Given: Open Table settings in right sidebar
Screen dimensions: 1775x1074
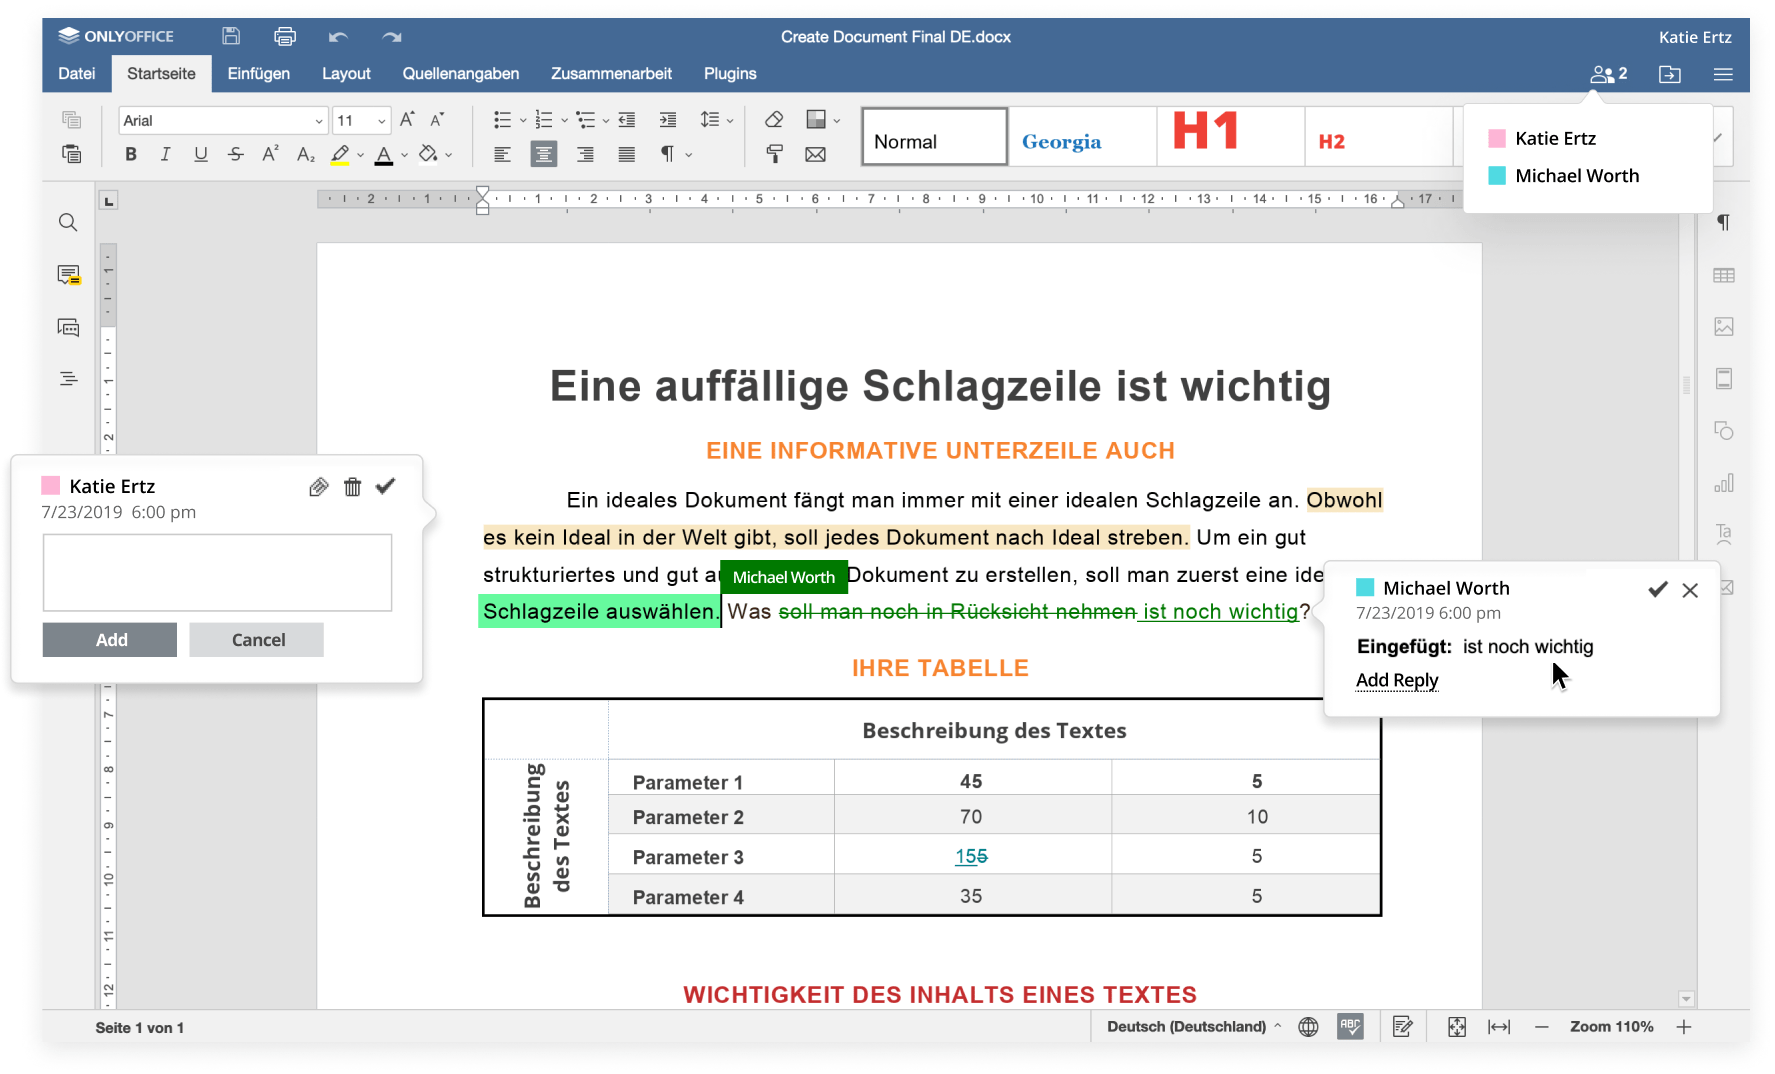Looking at the screenshot, I should click(1724, 275).
